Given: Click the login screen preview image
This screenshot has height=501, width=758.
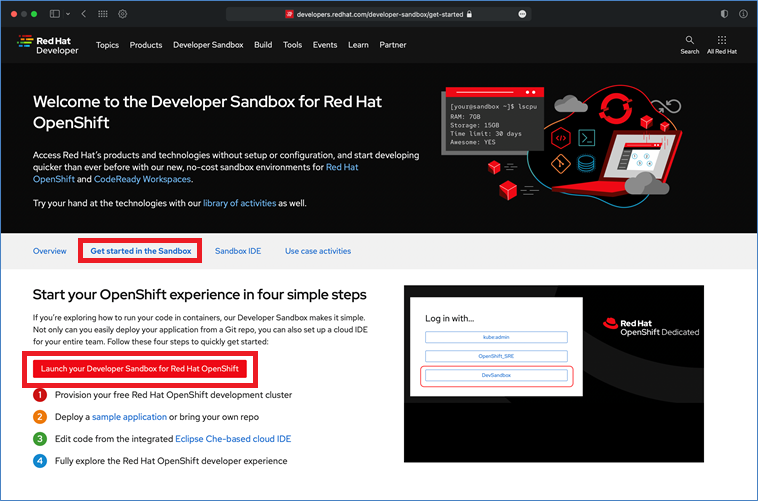Looking at the screenshot, I should 554,374.
